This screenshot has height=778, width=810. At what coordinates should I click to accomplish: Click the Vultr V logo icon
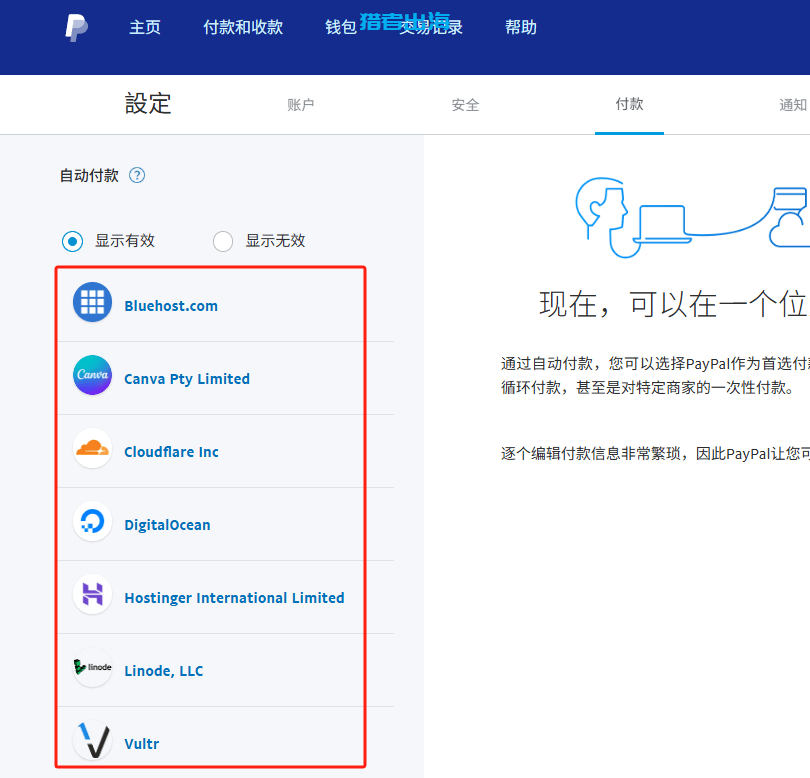92,740
